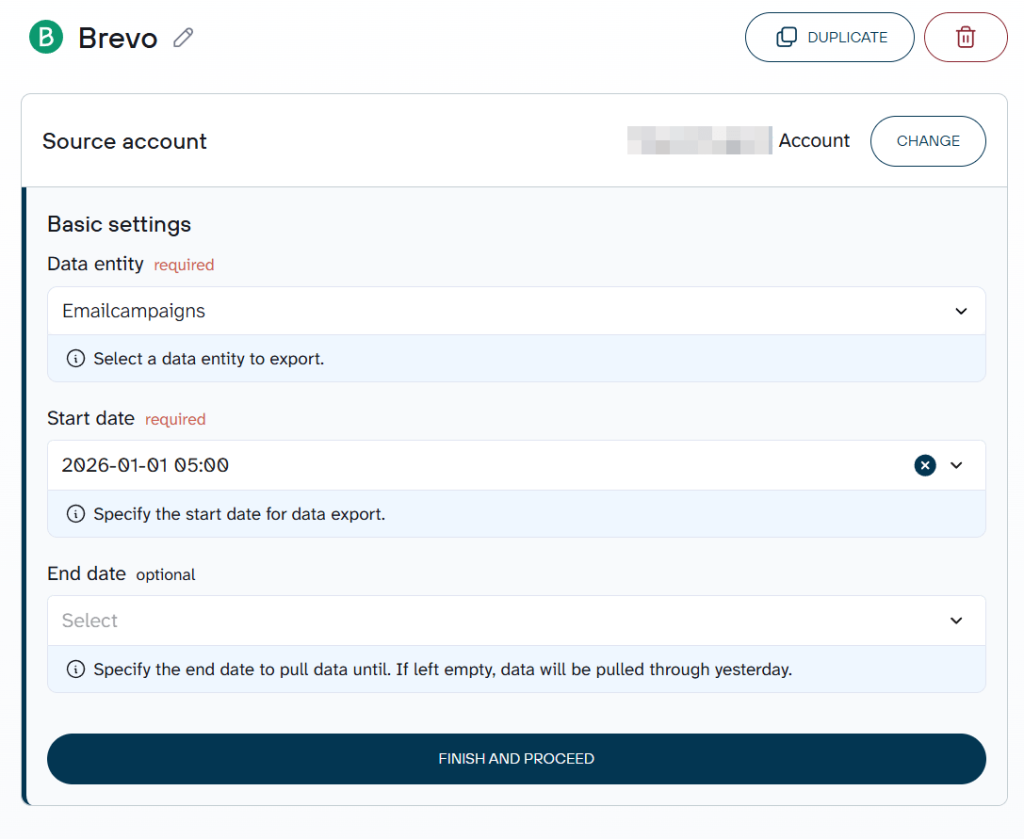
Task: Click the info icon beside end date hint
Action: [x=75, y=669]
